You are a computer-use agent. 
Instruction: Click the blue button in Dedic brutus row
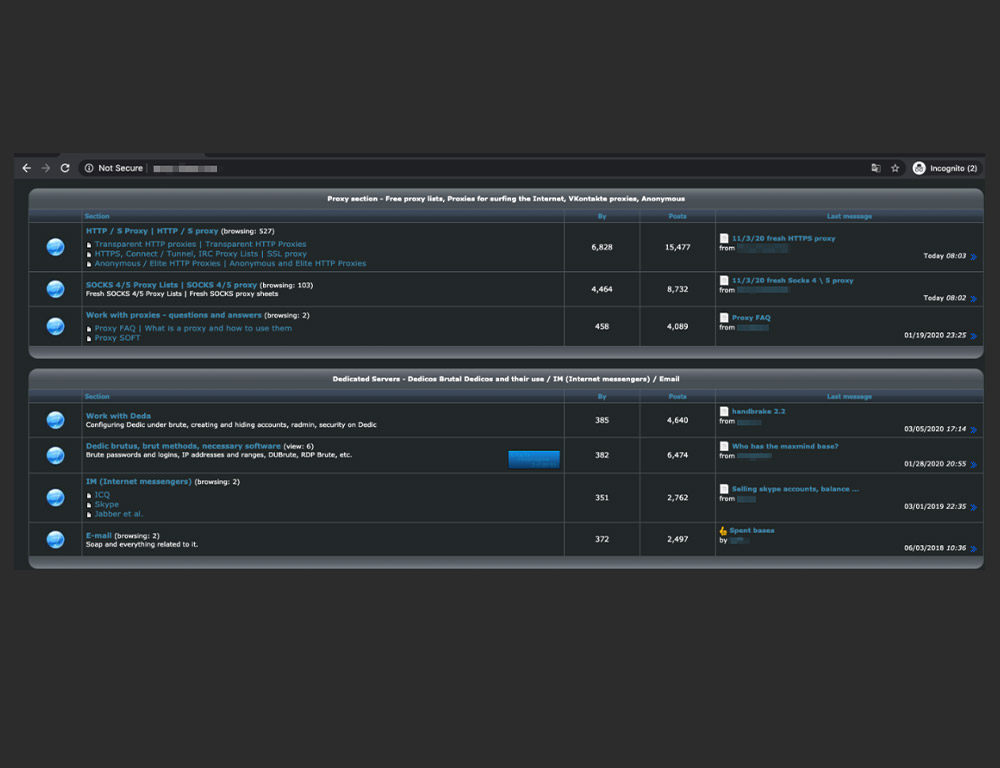533,459
